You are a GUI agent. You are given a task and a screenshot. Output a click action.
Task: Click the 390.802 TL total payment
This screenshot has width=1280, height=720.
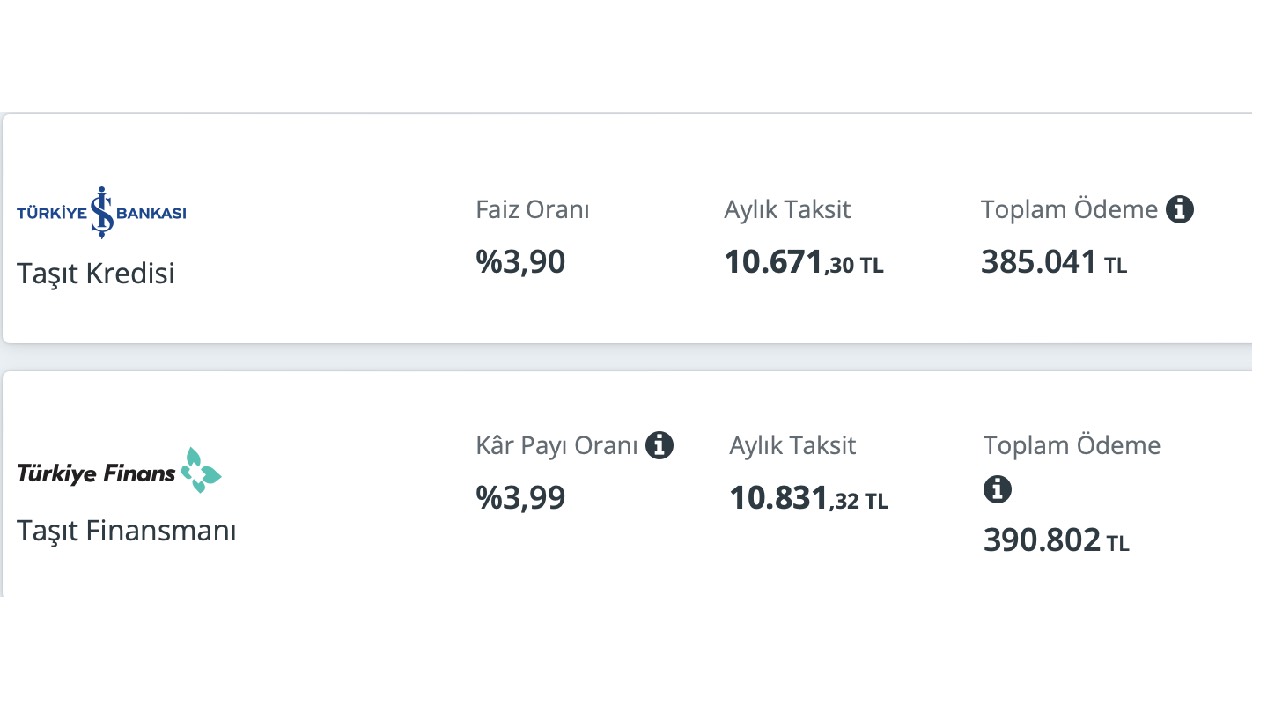coord(1057,541)
